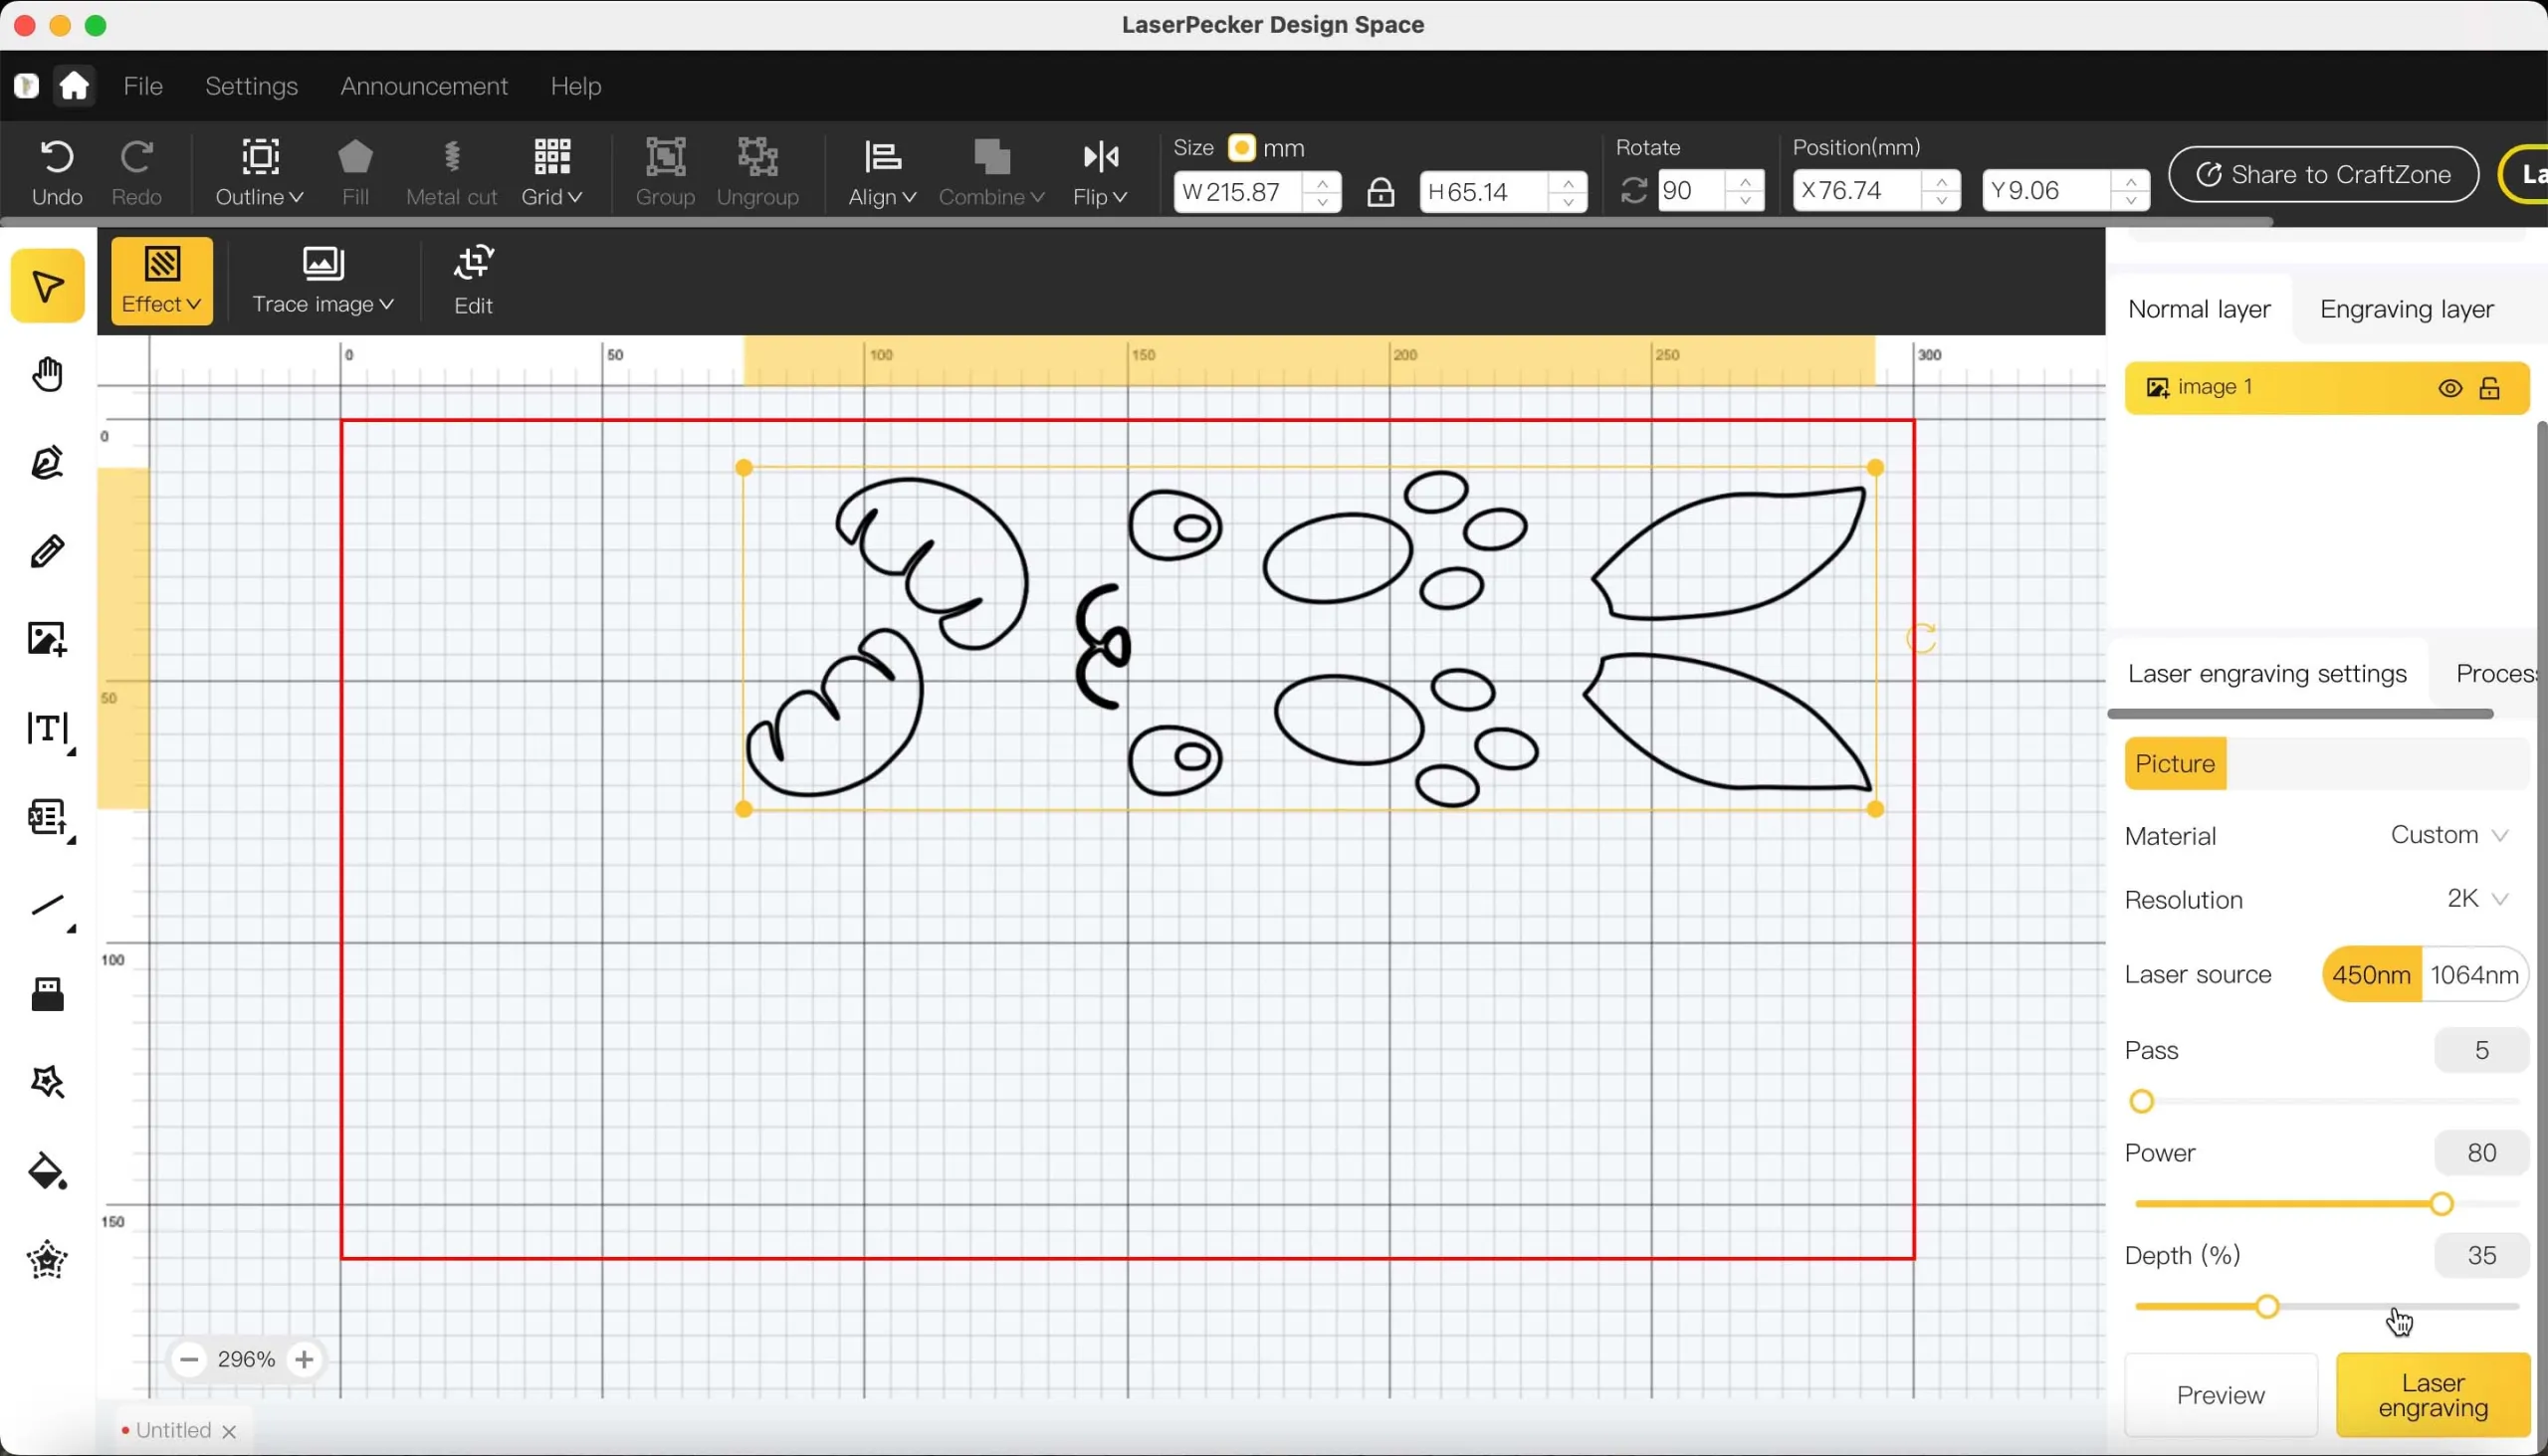Select the 450nm laser source
The width and height of the screenshot is (2548, 1456).
click(x=2371, y=975)
